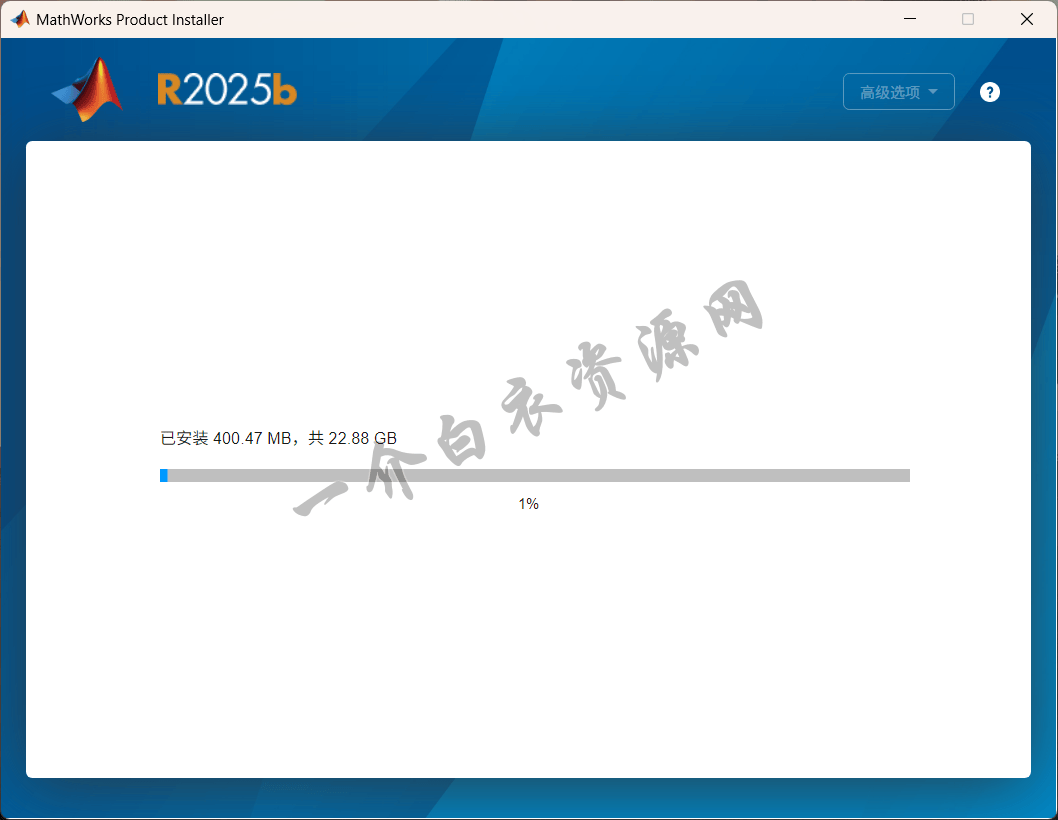Screen dimensions: 1058x820
Task: Click the MathWorks icon in title bar
Action: [20, 19]
